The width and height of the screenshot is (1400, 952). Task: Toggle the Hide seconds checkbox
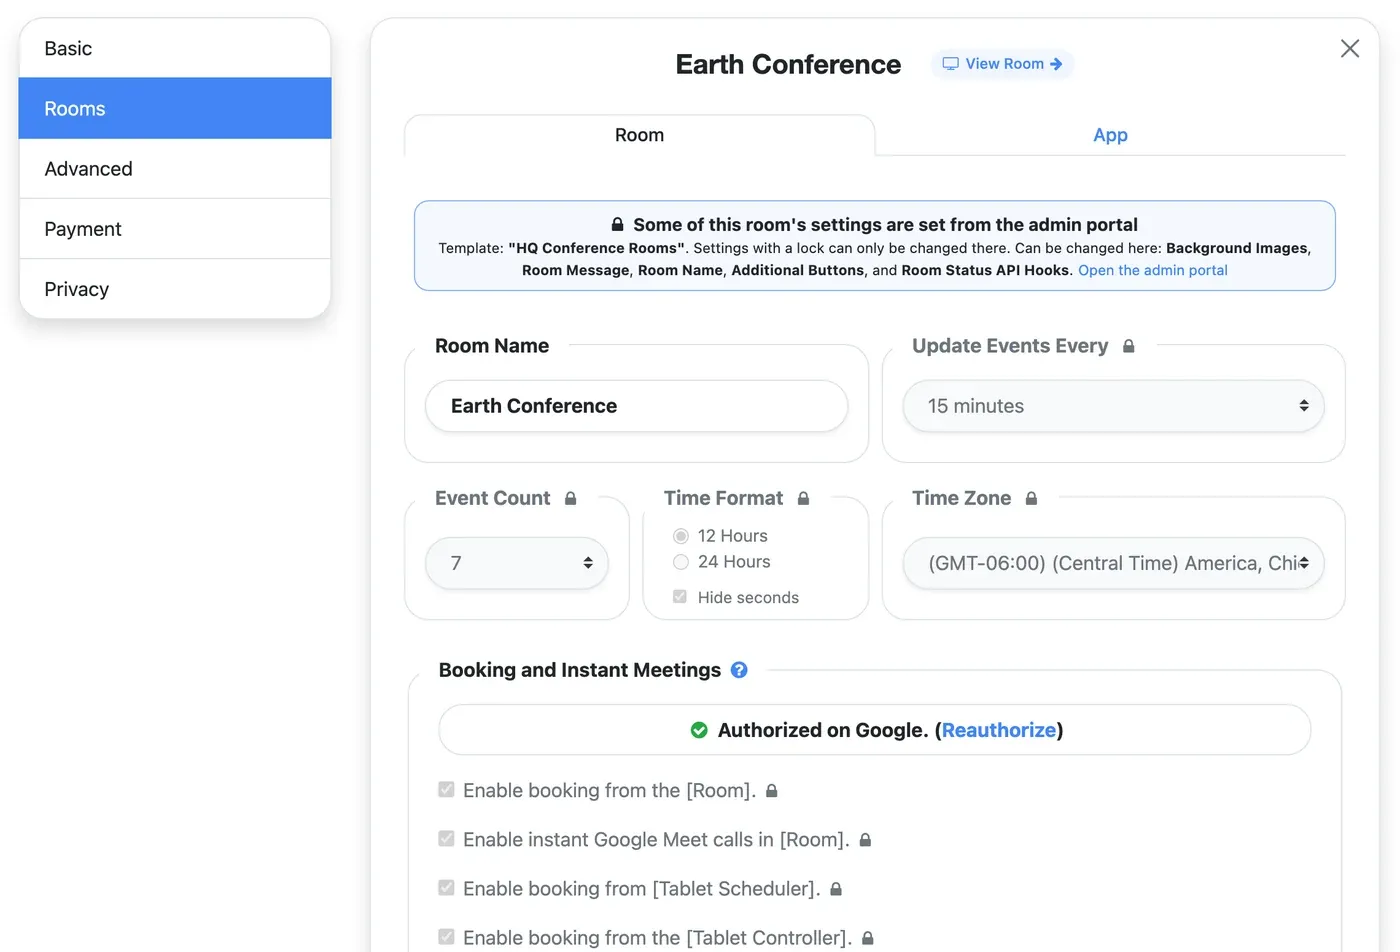pyautogui.click(x=680, y=597)
